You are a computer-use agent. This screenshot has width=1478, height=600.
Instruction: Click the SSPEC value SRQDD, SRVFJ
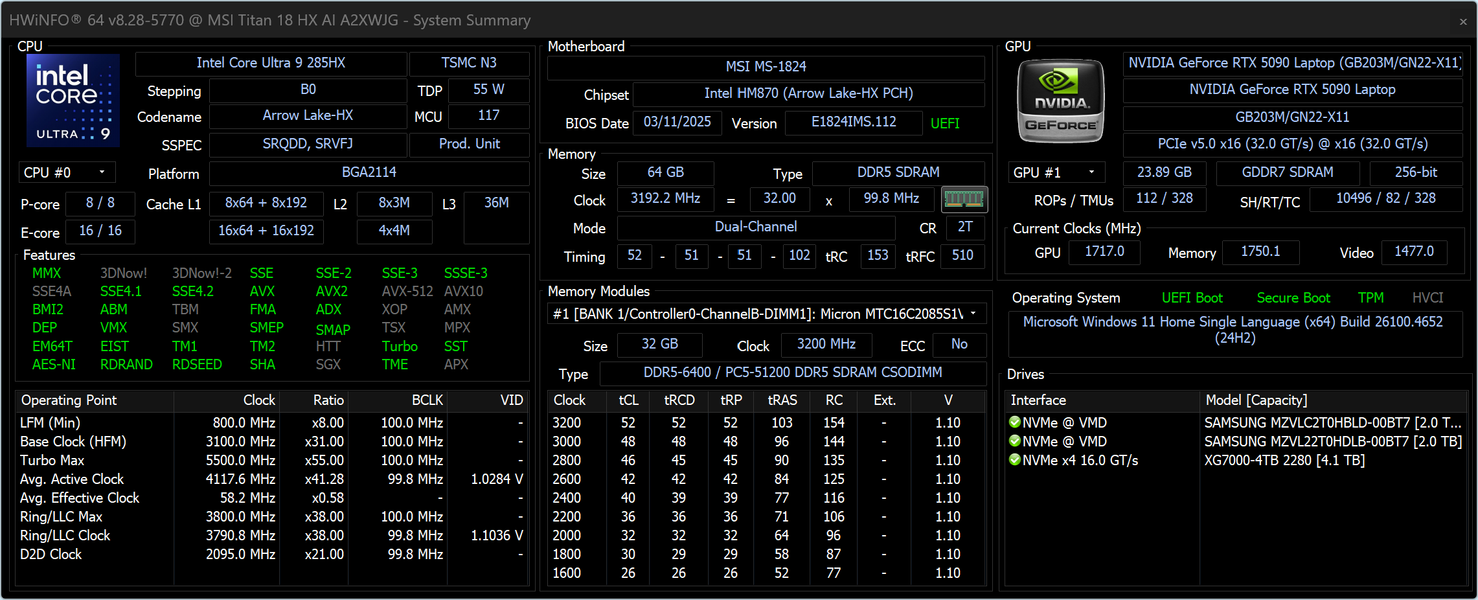point(308,144)
